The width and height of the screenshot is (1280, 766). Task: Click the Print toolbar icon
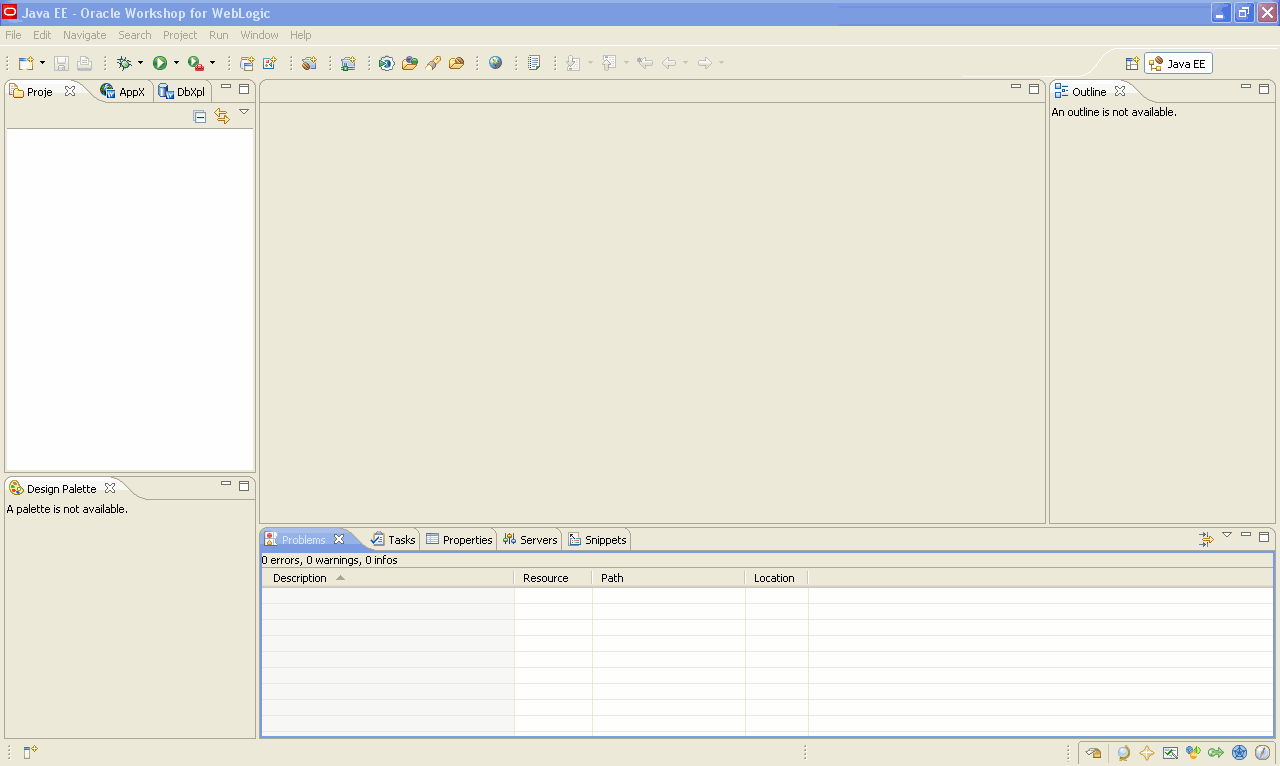tap(84, 63)
